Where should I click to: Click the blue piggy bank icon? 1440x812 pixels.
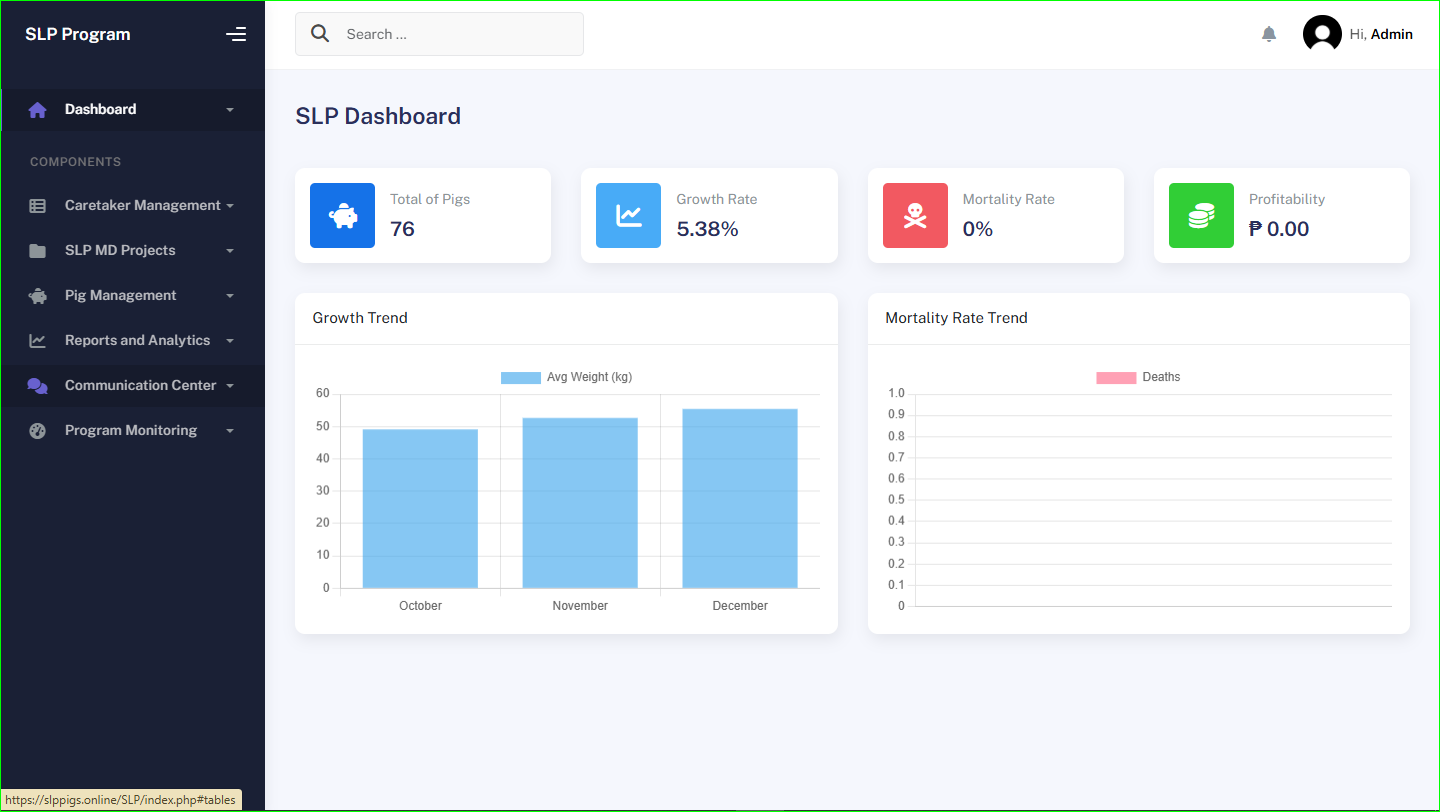tap(342, 215)
